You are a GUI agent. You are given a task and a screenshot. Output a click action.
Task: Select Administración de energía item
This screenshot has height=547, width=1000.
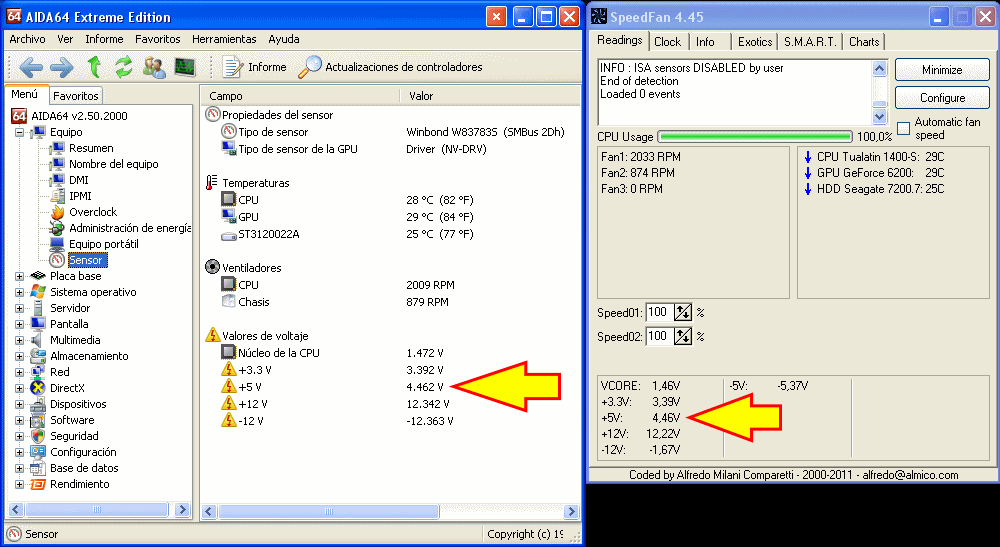pyautogui.click(x=129, y=228)
